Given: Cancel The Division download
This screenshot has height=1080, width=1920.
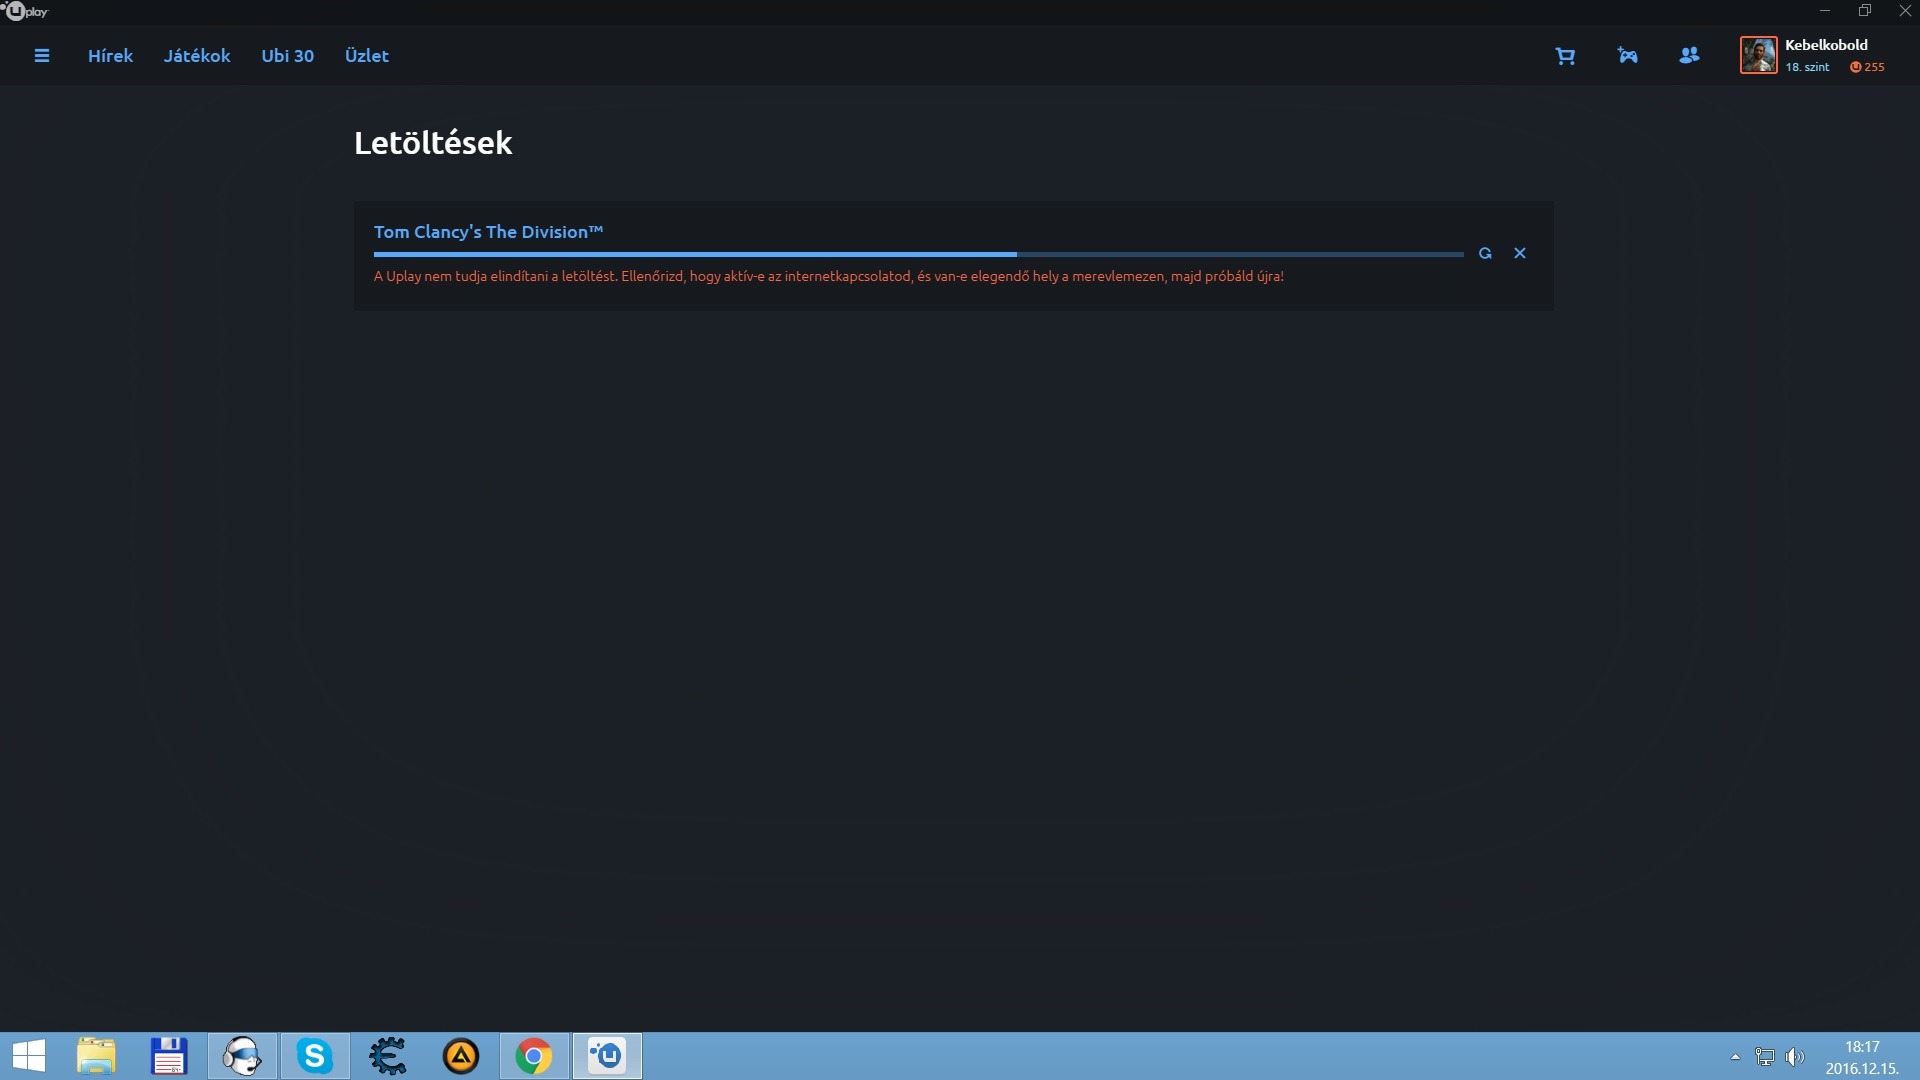Looking at the screenshot, I should (x=1520, y=254).
